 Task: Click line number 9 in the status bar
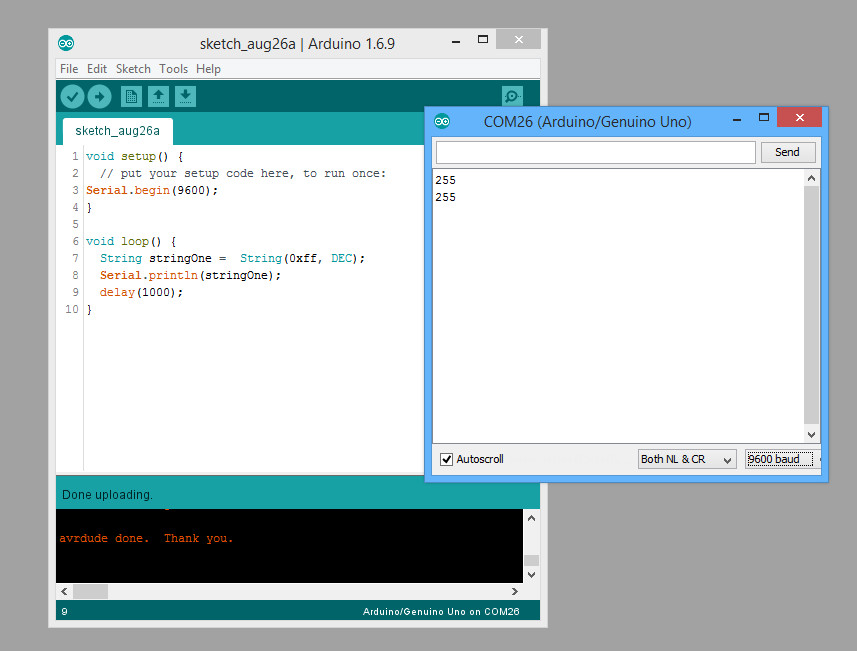coord(64,612)
